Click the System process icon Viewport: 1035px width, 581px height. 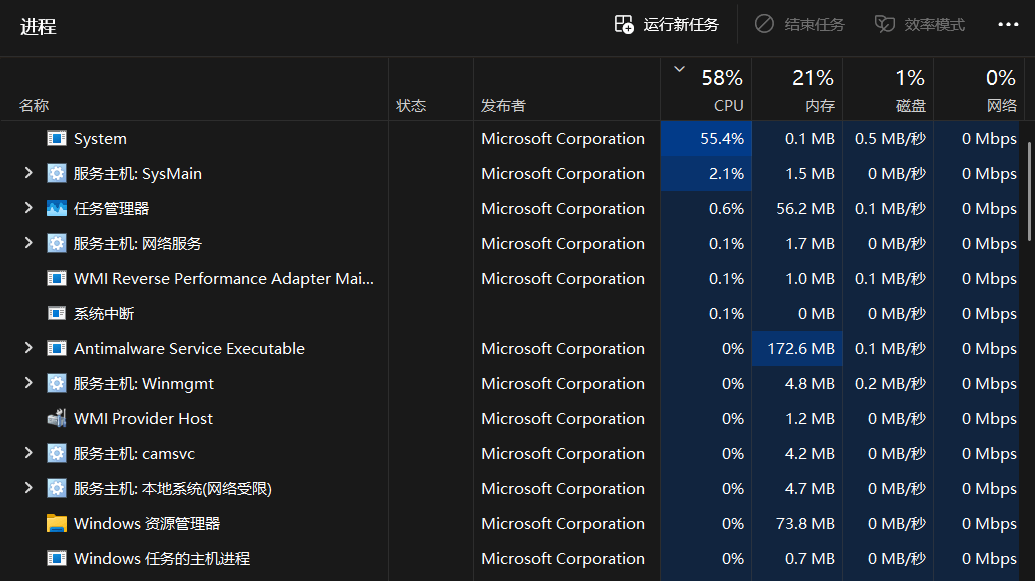(57, 139)
